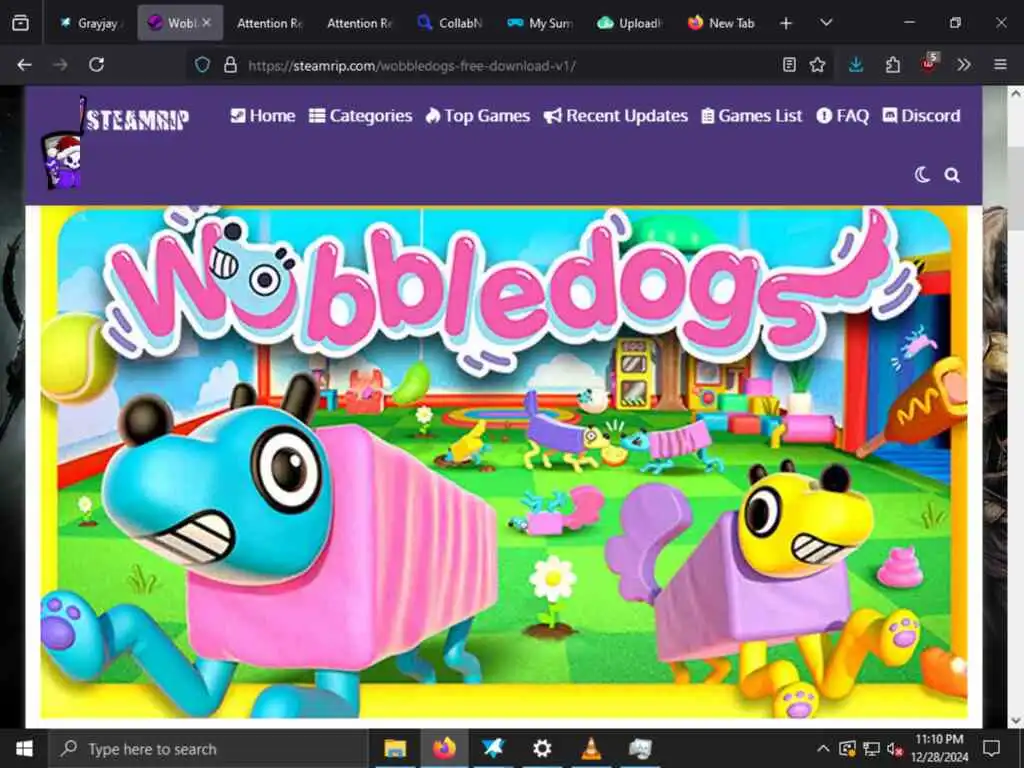Open the Windows Start menu
The height and width of the screenshot is (768, 1024).
(x=24, y=748)
